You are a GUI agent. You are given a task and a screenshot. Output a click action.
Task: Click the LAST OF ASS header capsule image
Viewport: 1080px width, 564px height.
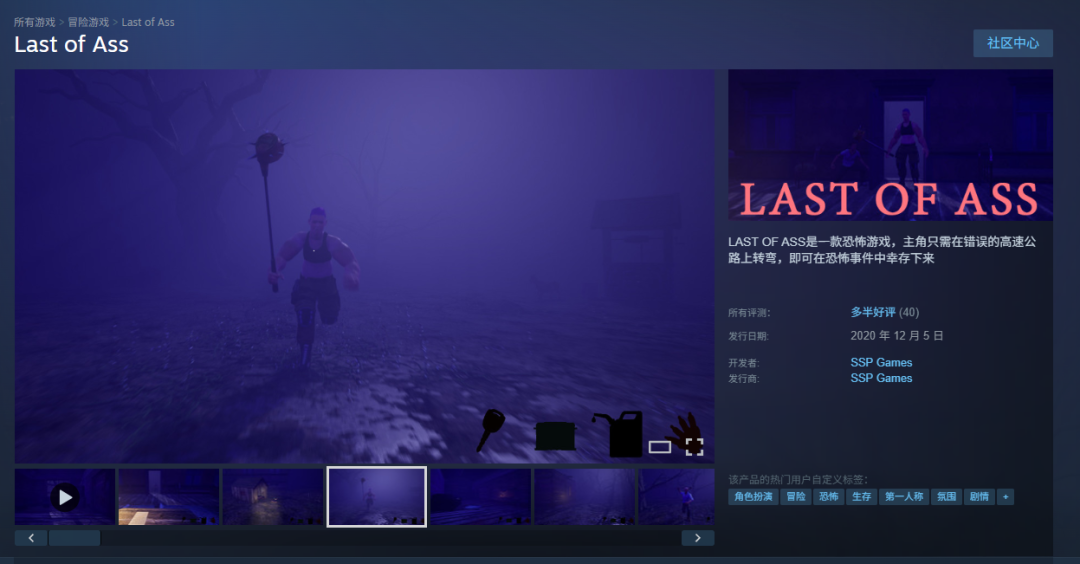(x=891, y=145)
